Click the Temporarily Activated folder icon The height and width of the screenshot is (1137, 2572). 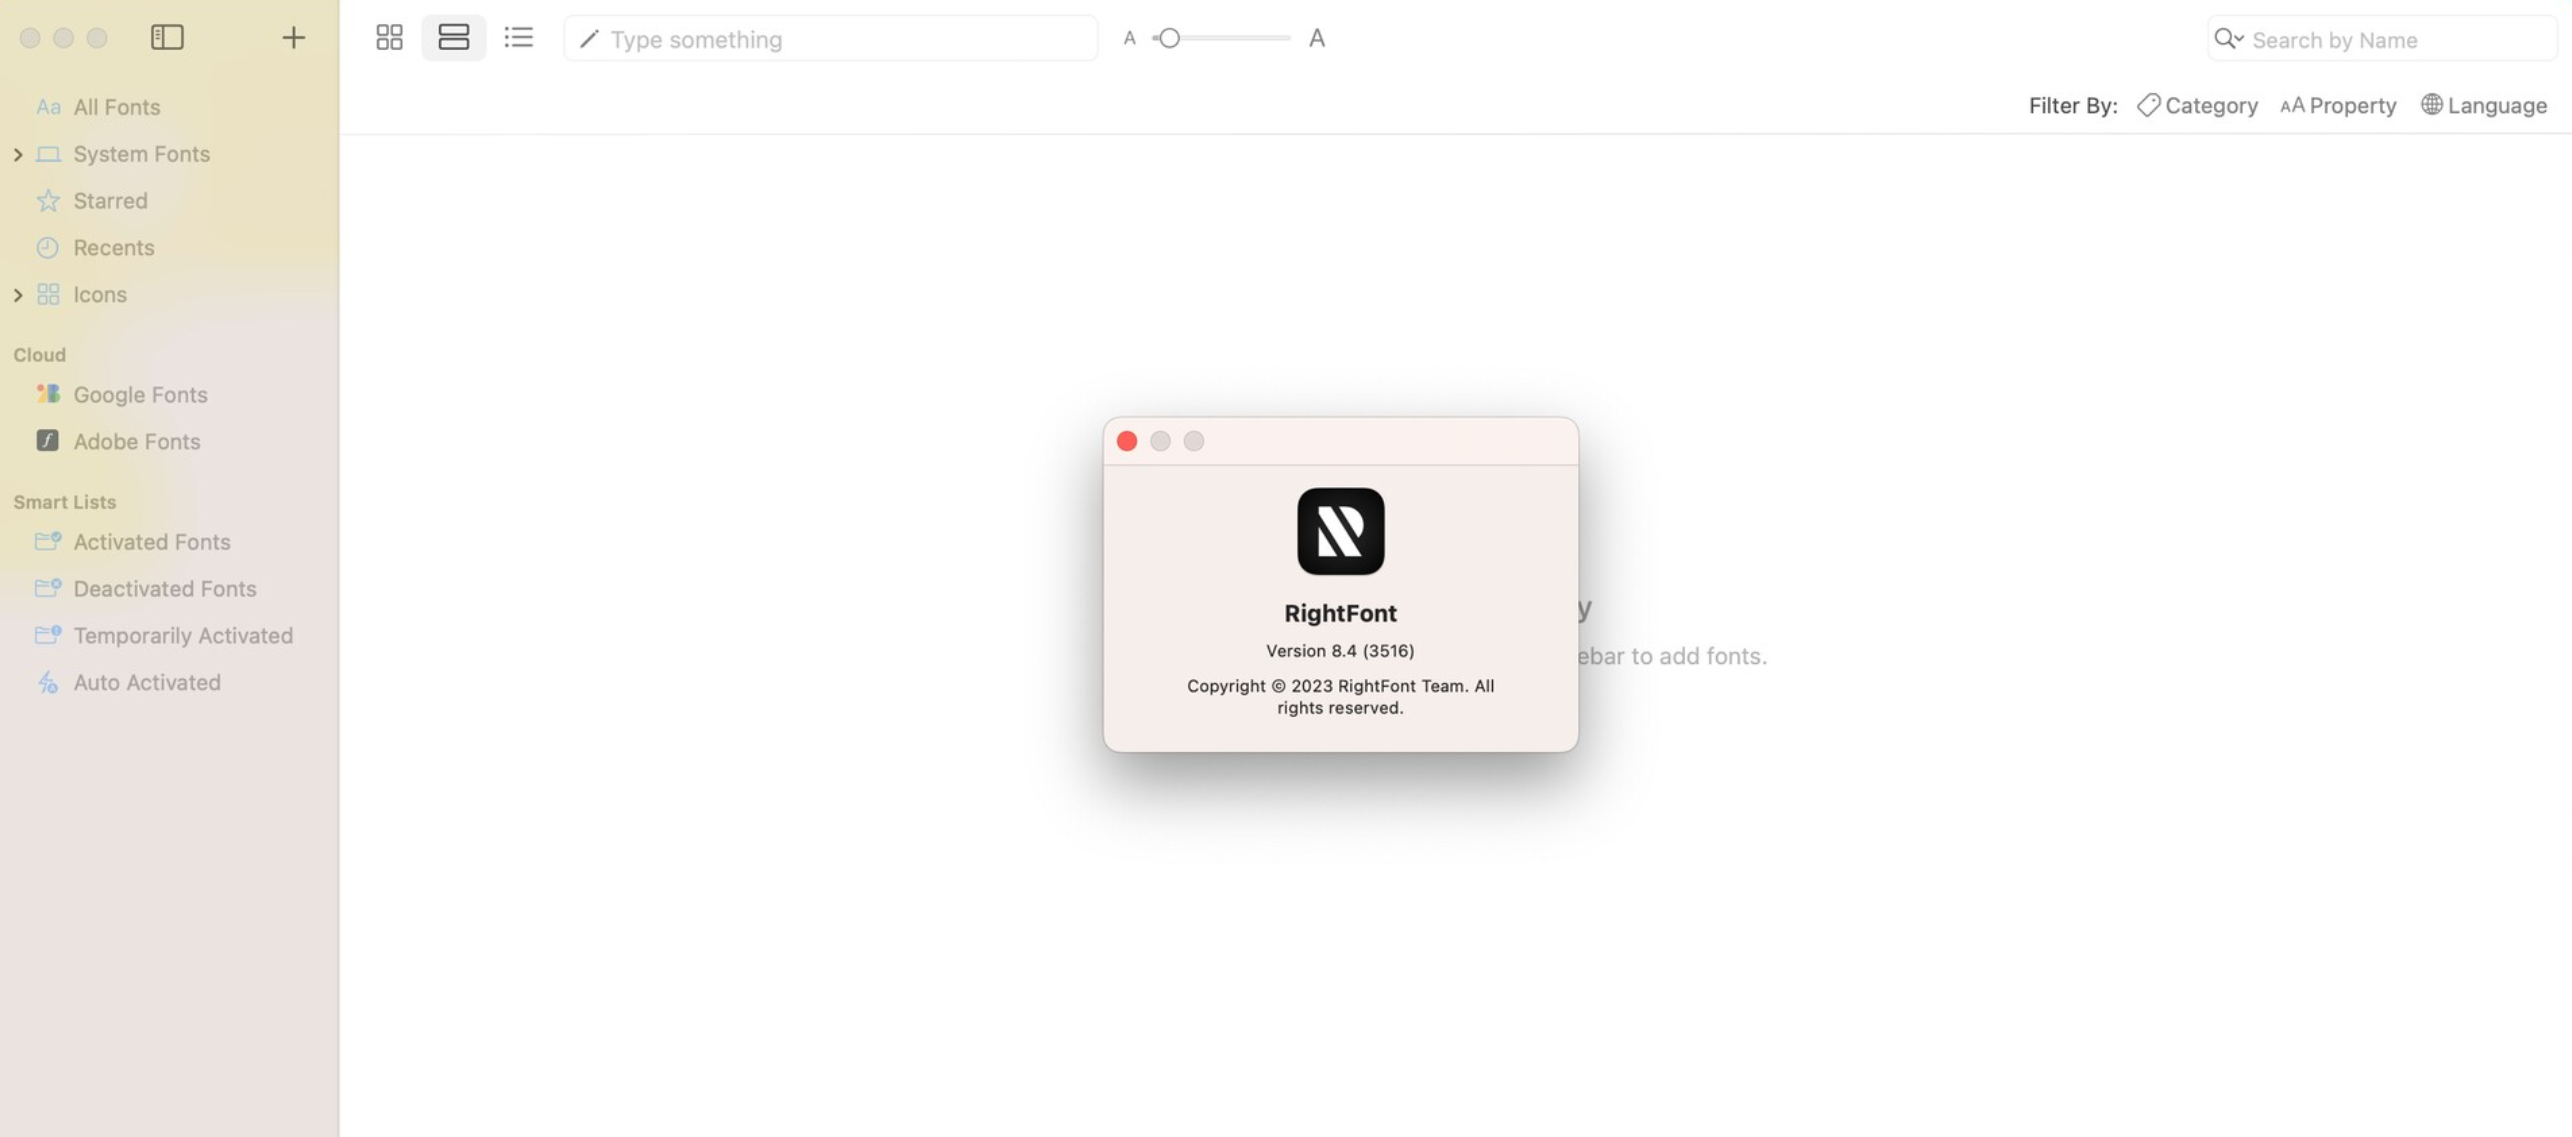click(48, 635)
